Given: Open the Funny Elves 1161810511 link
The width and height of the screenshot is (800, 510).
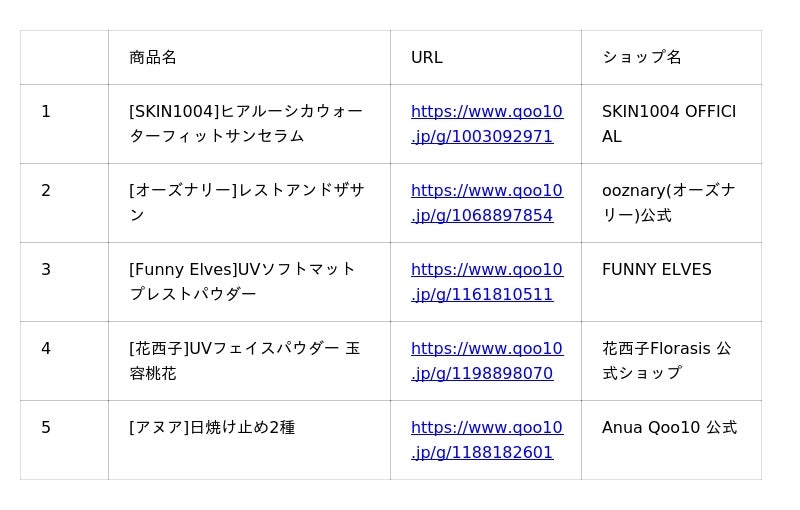Looking at the screenshot, I should click(x=487, y=282).
